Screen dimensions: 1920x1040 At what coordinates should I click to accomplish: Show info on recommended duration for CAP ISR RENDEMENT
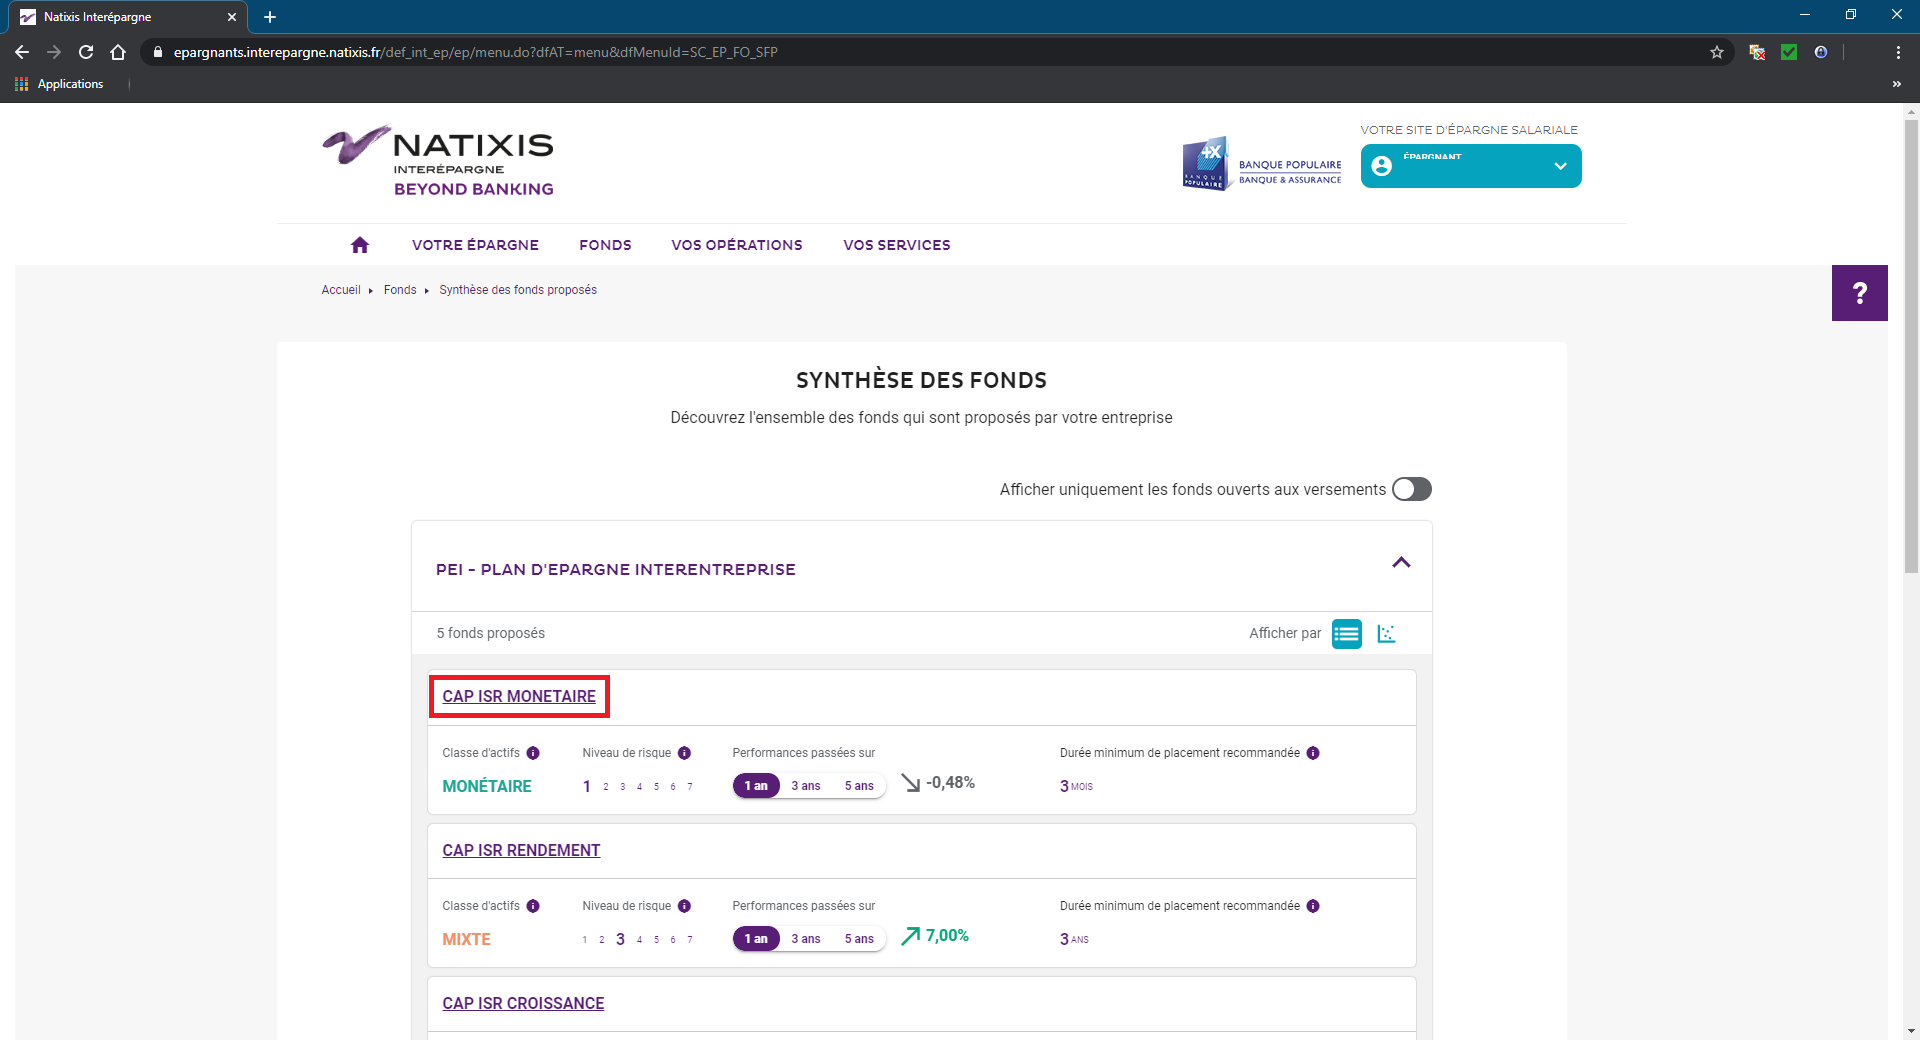pos(1313,906)
